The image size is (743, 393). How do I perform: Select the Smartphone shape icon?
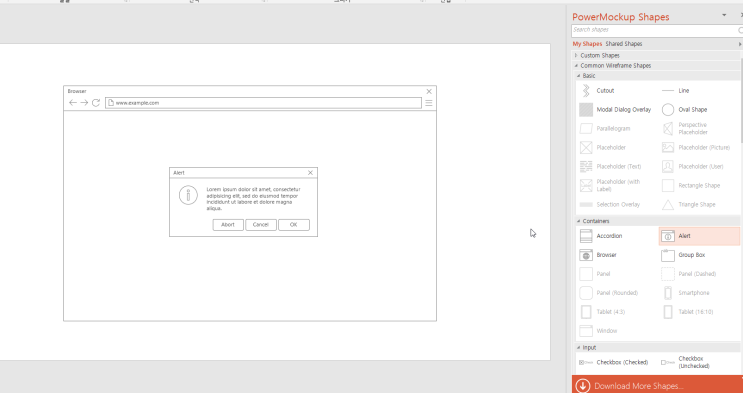tap(668, 293)
